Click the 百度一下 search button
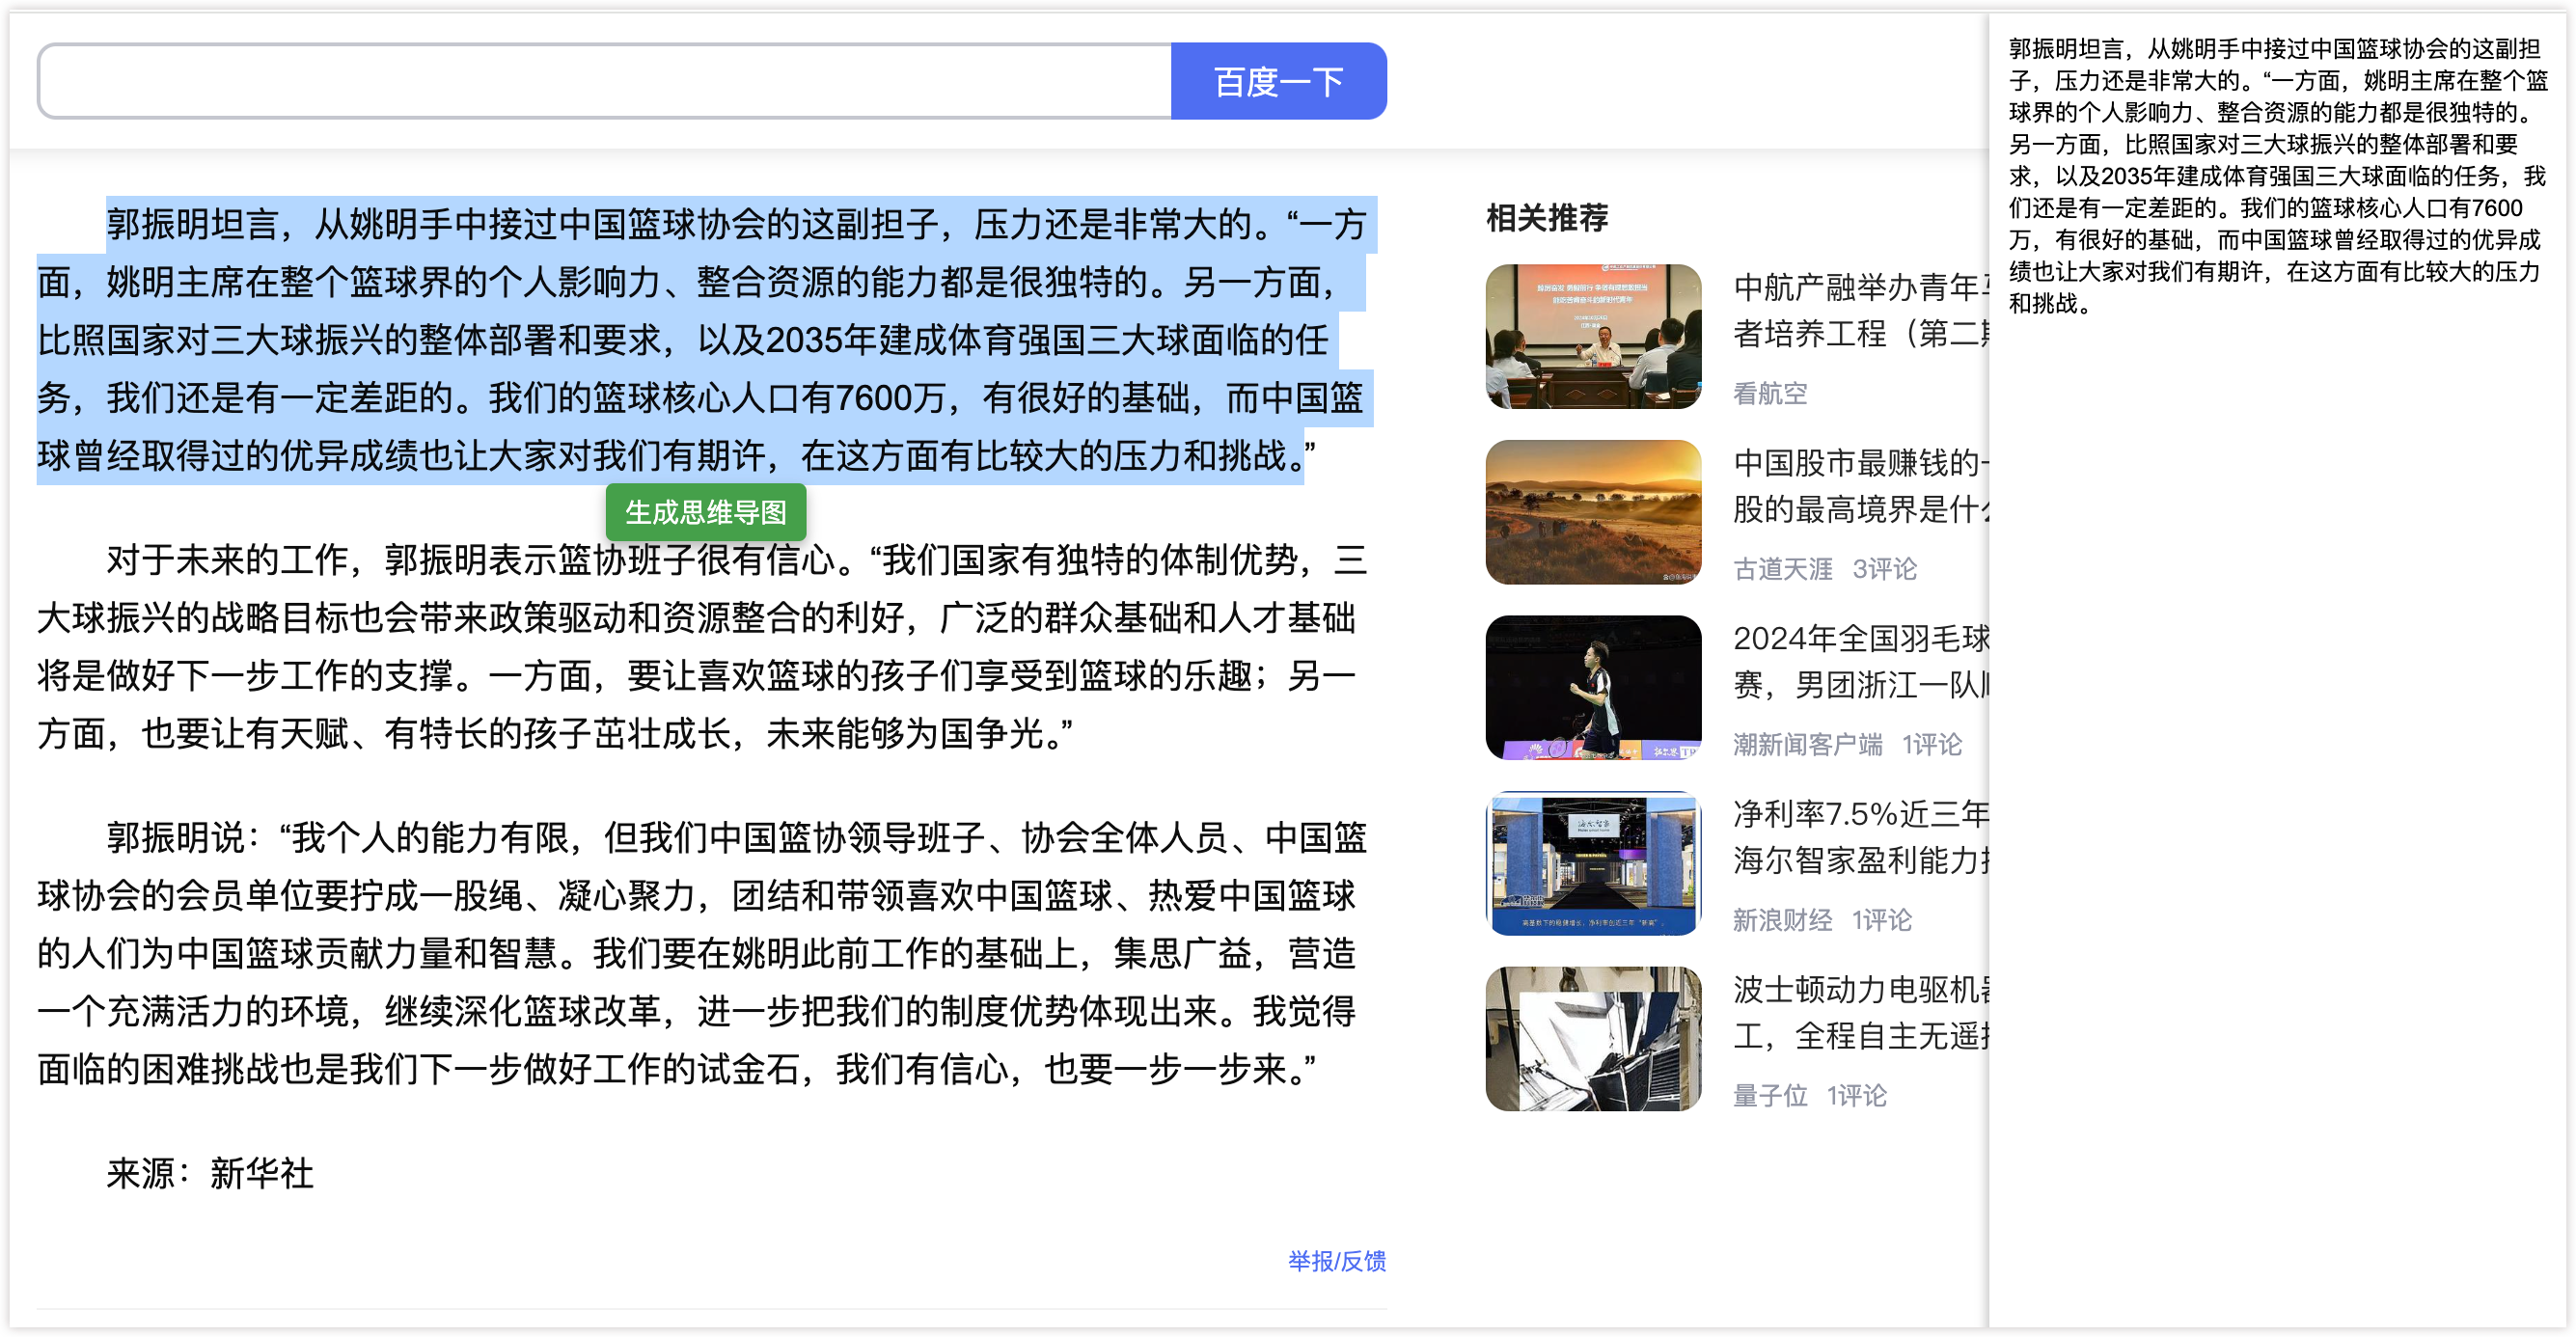Screen dimensions: 2576x1337 tap(1278, 81)
